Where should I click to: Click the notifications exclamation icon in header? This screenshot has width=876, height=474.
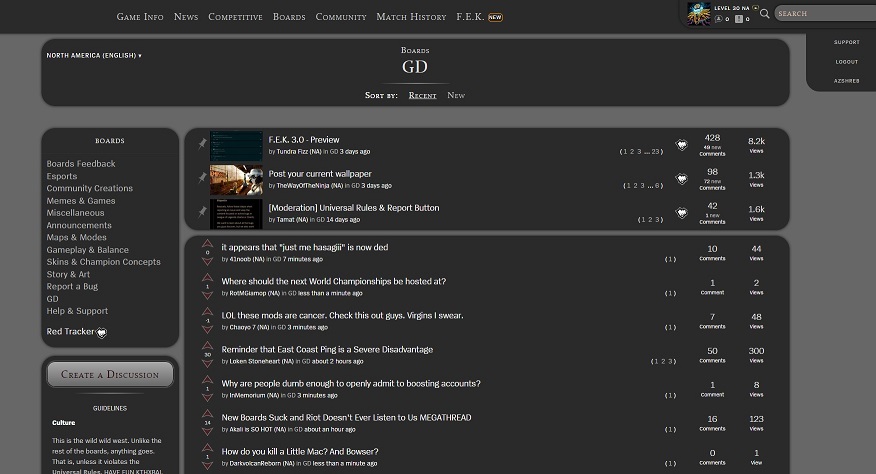[x=739, y=19]
